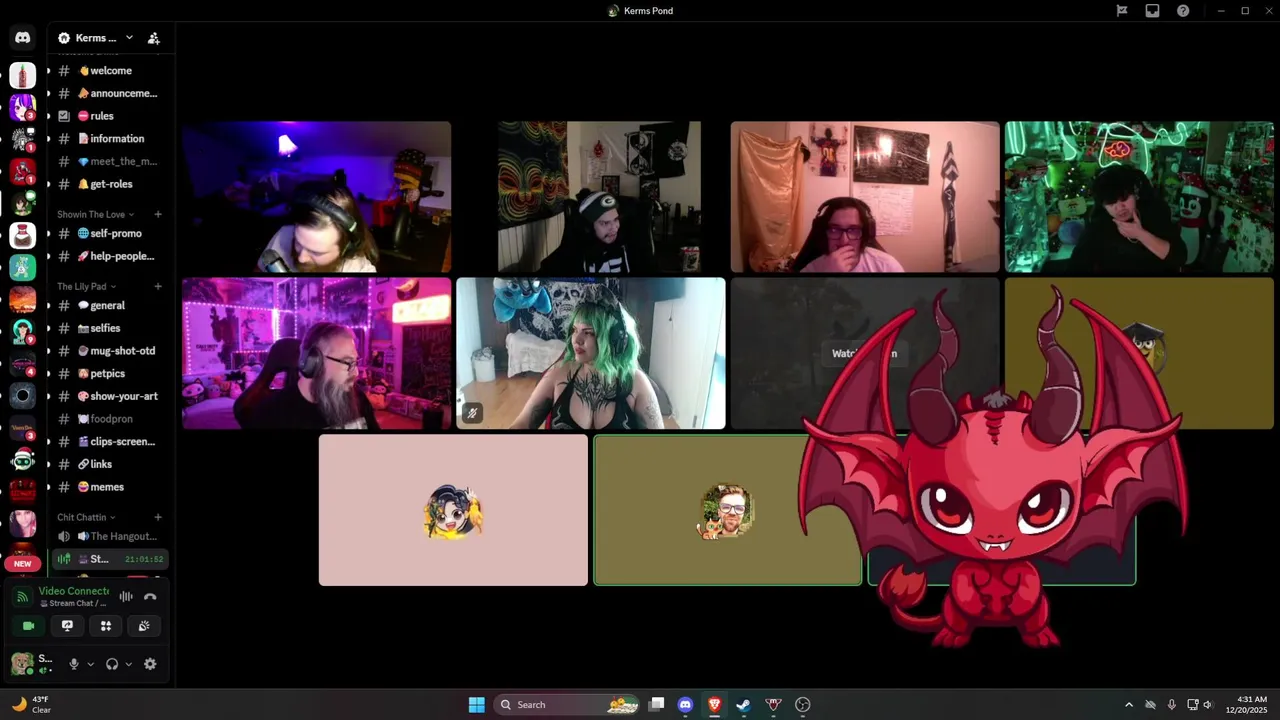The width and height of the screenshot is (1280, 720).
Task: Open the clips-screen... channel
Action: pos(109,441)
